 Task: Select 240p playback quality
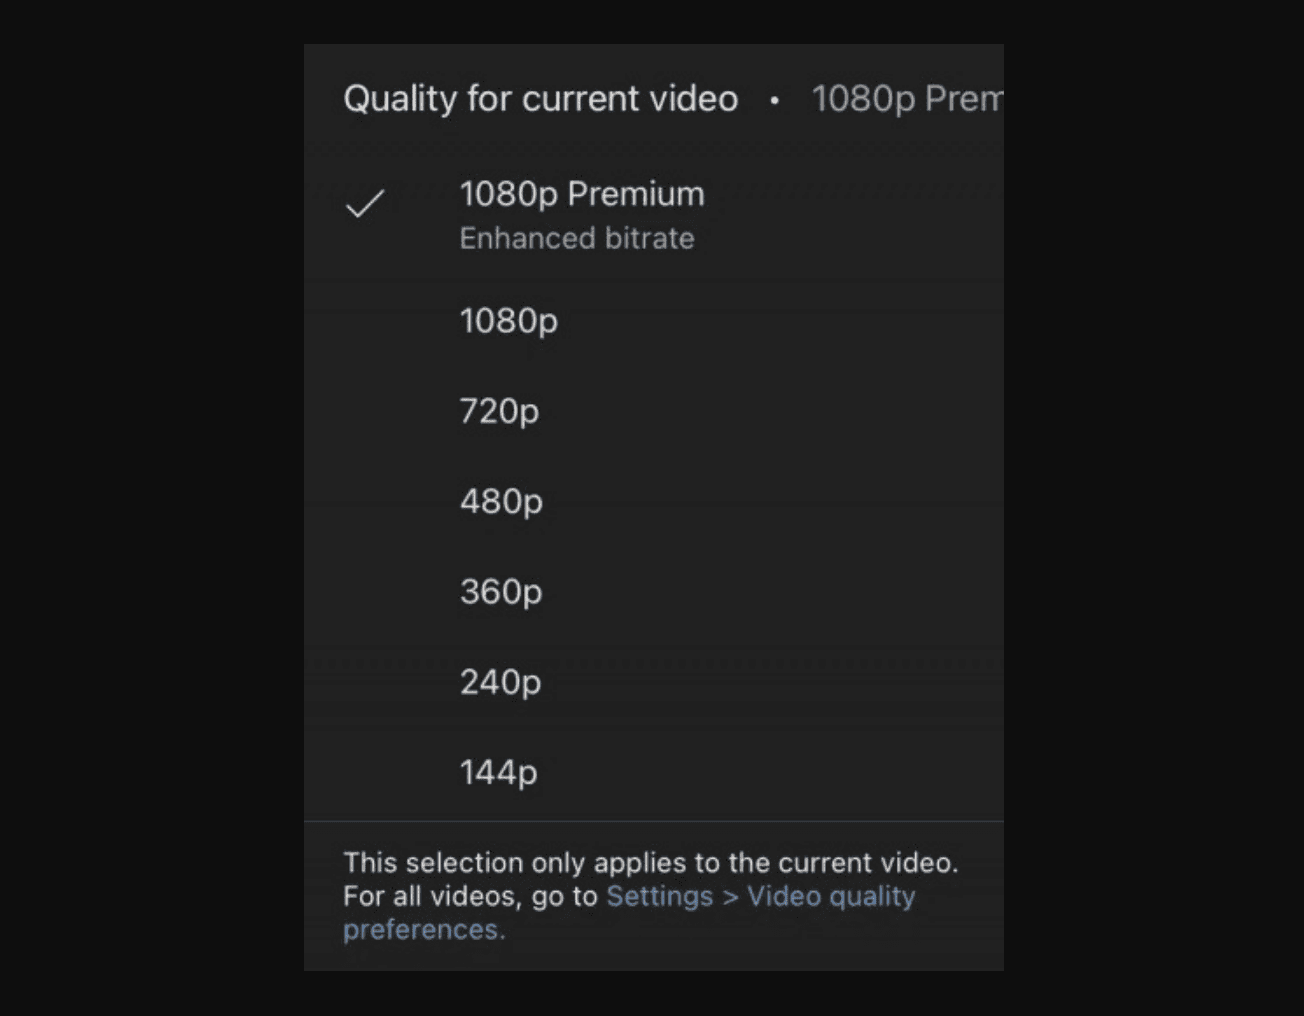(x=499, y=682)
